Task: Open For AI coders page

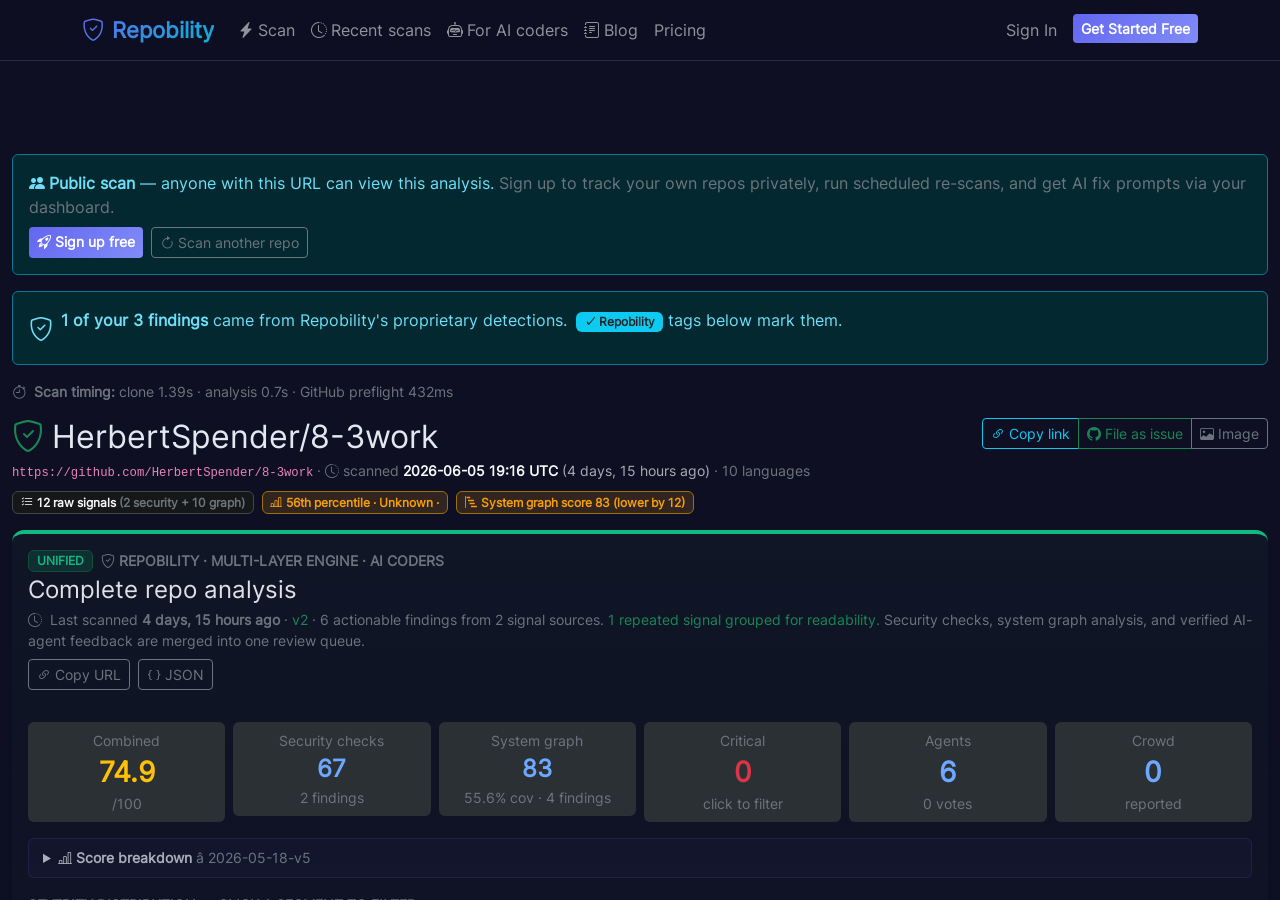Action: pyautogui.click(x=507, y=30)
